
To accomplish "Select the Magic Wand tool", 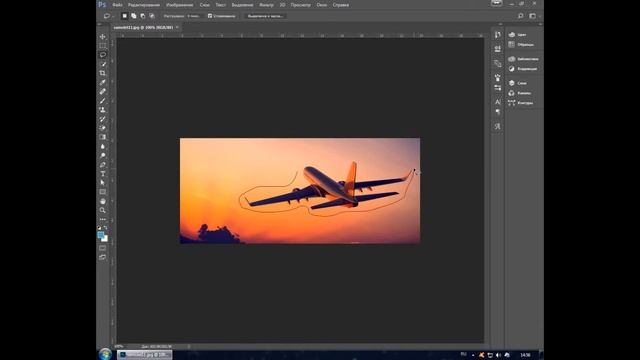I will coord(102,64).
